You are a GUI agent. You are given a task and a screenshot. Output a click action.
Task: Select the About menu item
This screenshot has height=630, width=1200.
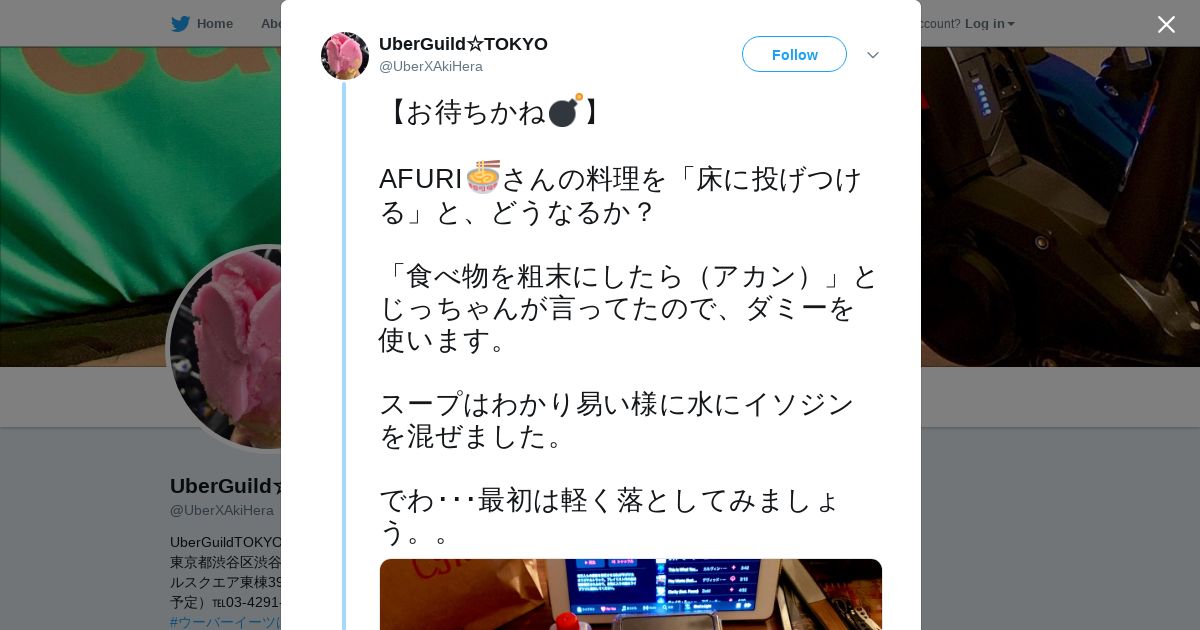pyautogui.click(x=271, y=24)
